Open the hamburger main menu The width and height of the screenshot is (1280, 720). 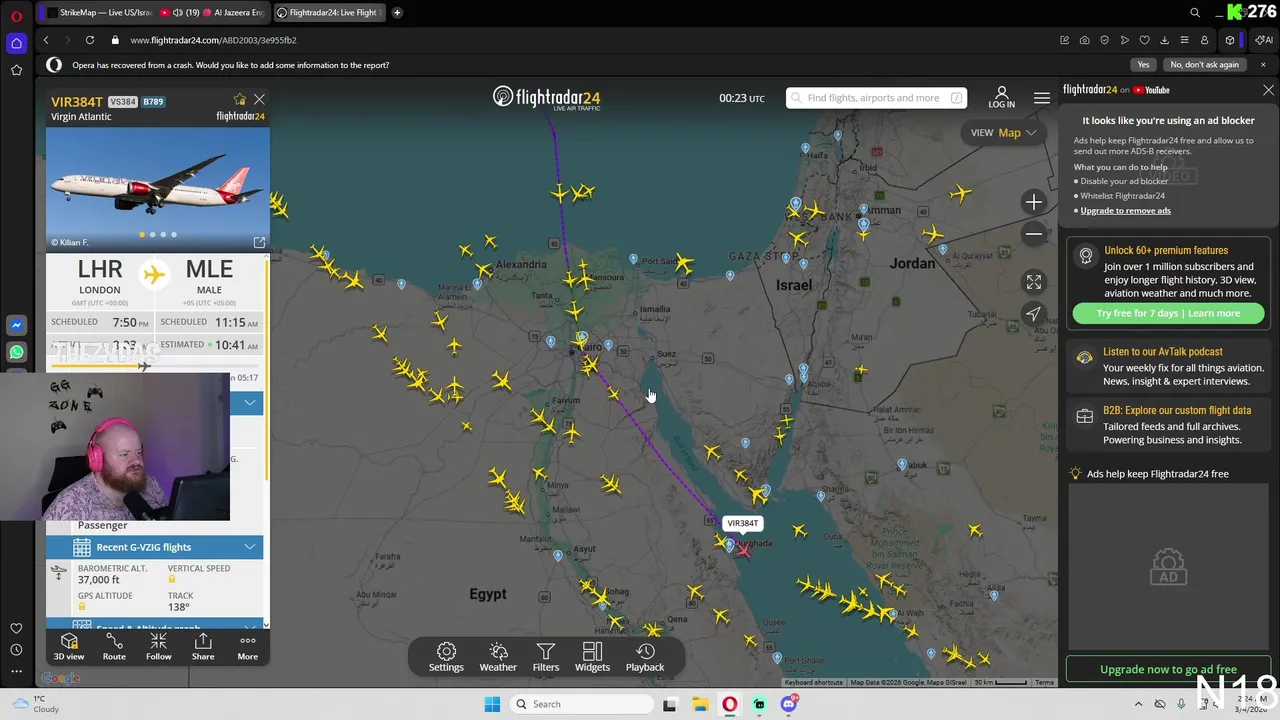(x=1042, y=98)
